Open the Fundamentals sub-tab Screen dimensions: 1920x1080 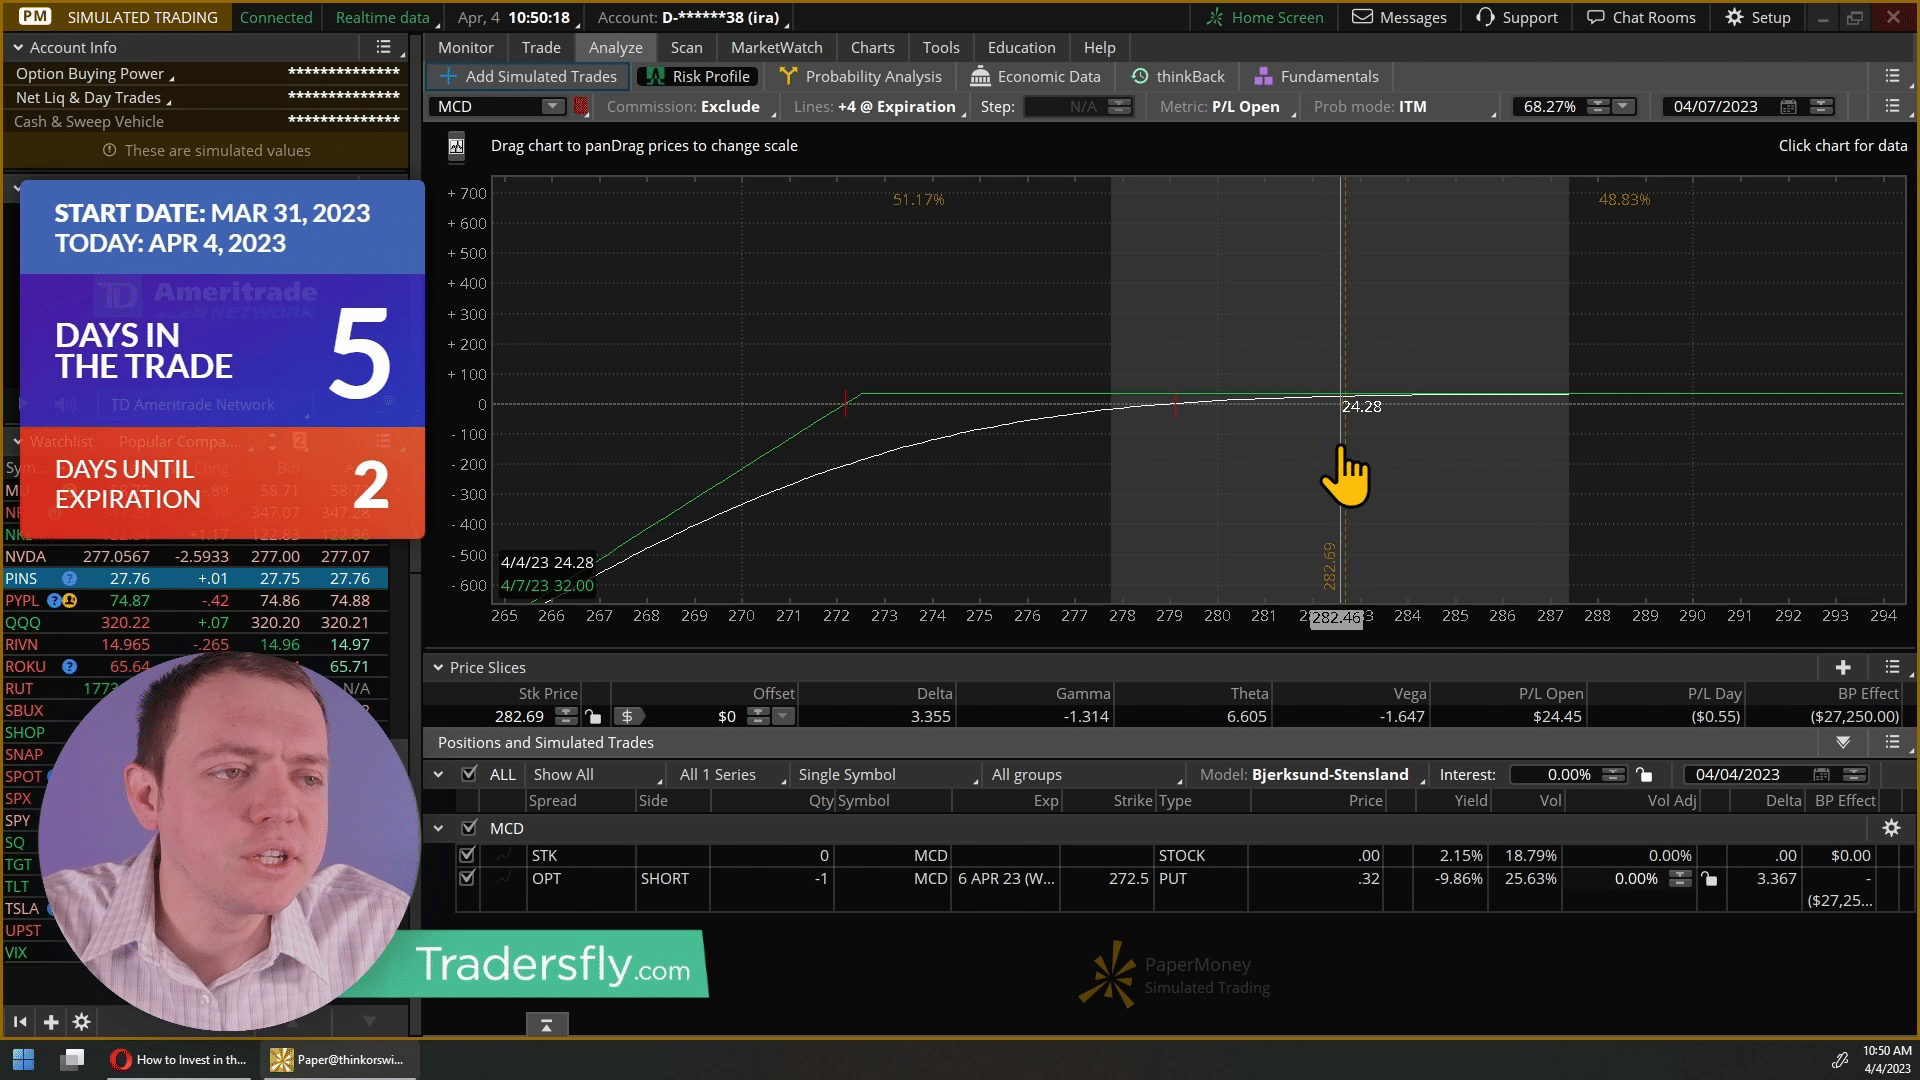point(1317,76)
